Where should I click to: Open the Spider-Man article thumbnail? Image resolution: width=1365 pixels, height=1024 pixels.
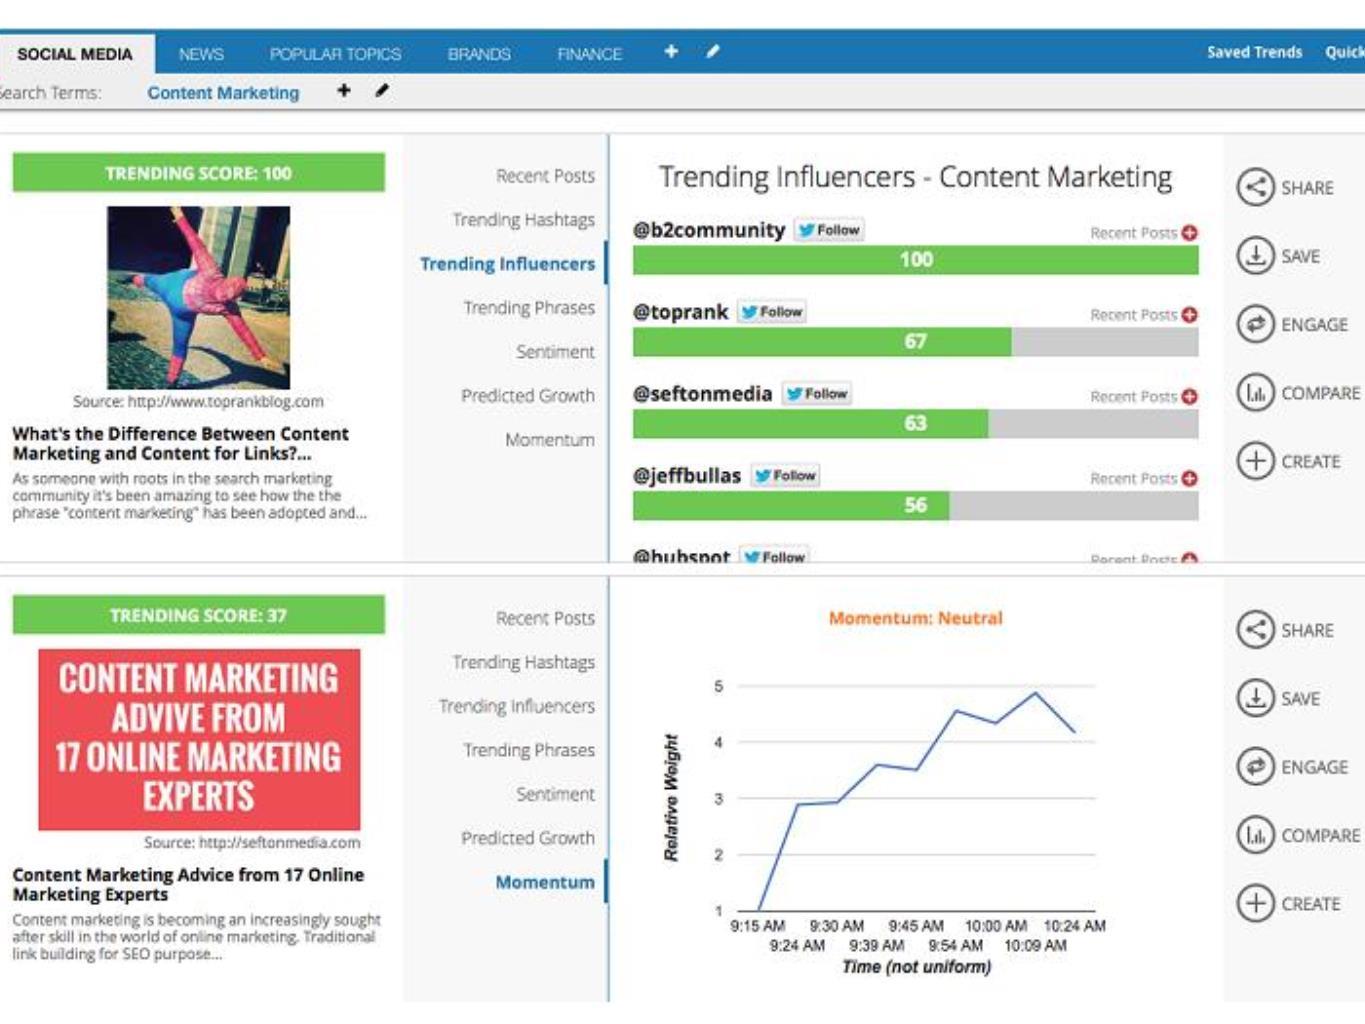198,297
